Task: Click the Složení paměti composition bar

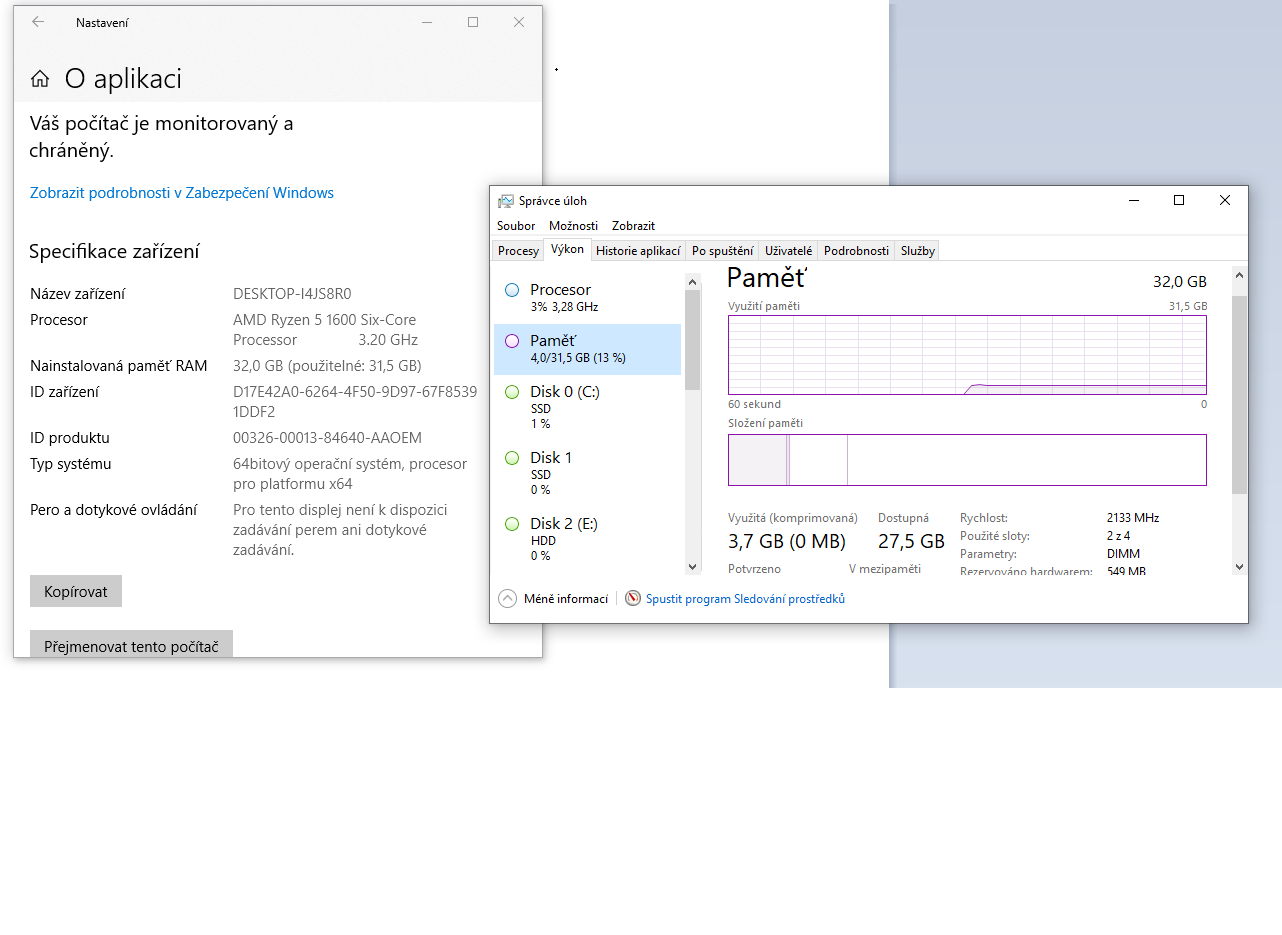Action: (x=967, y=460)
